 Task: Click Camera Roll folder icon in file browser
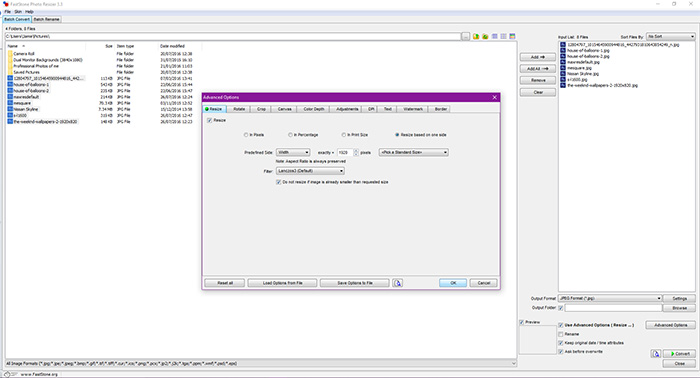[10, 54]
